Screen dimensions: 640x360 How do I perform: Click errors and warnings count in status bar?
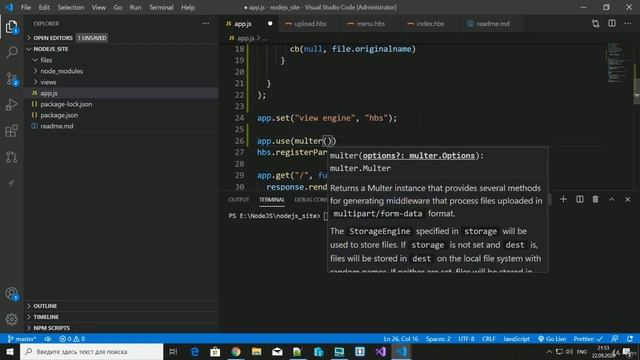click(72, 339)
